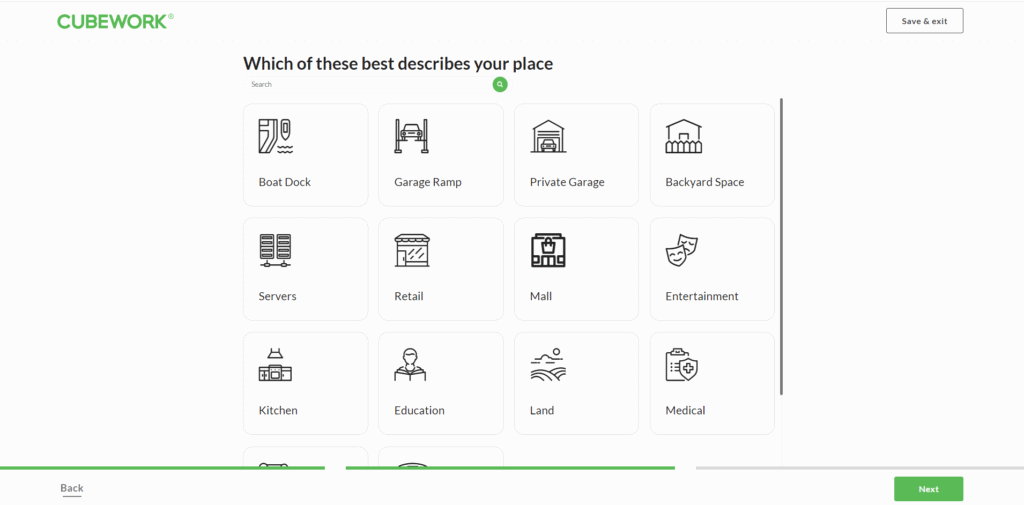
Task: Go back using the Back link
Action: click(72, 488)
